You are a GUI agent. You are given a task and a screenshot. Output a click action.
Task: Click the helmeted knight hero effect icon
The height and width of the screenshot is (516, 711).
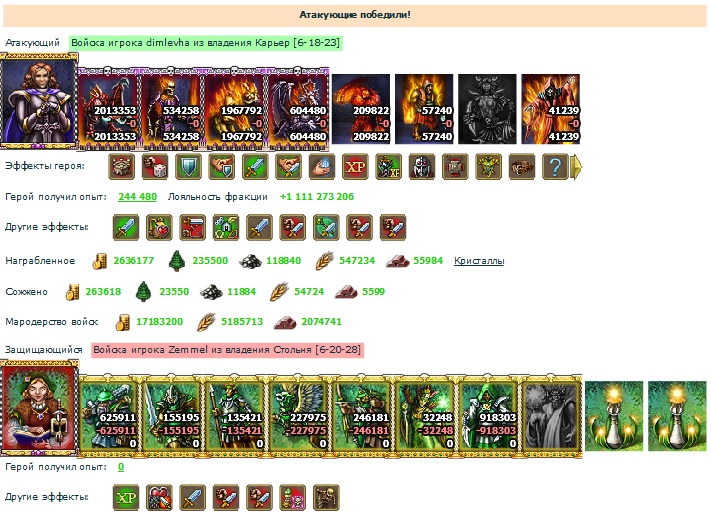point(422,166)
